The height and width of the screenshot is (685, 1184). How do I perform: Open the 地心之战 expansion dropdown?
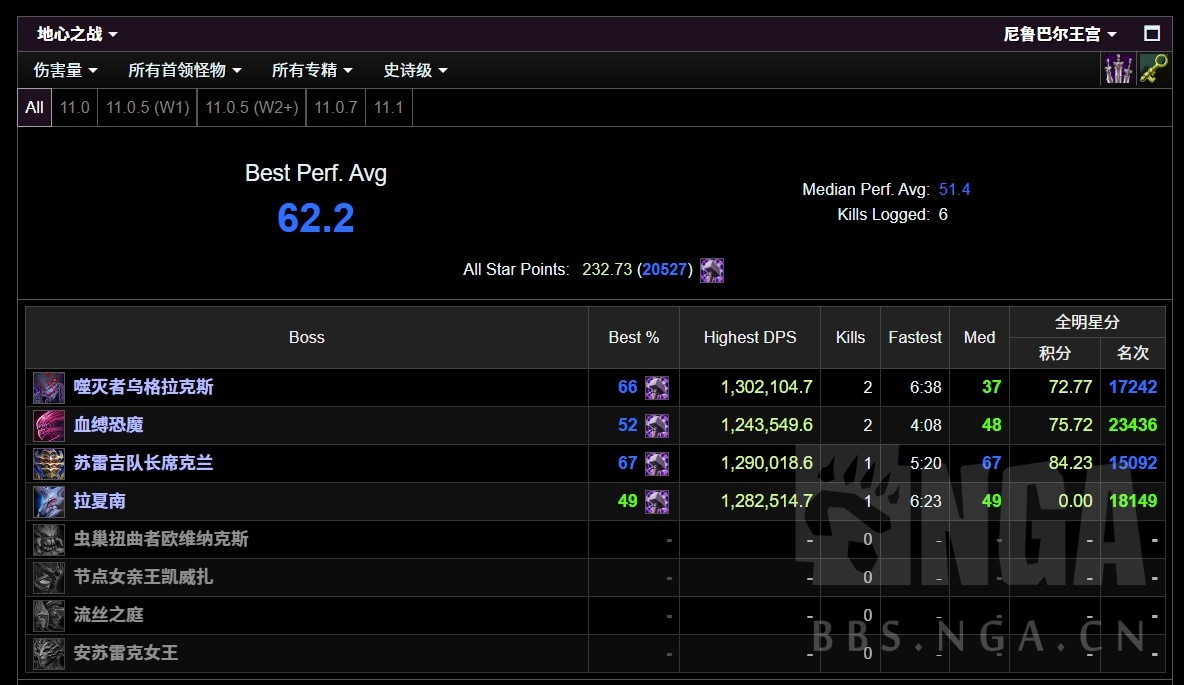click(77, 34)
